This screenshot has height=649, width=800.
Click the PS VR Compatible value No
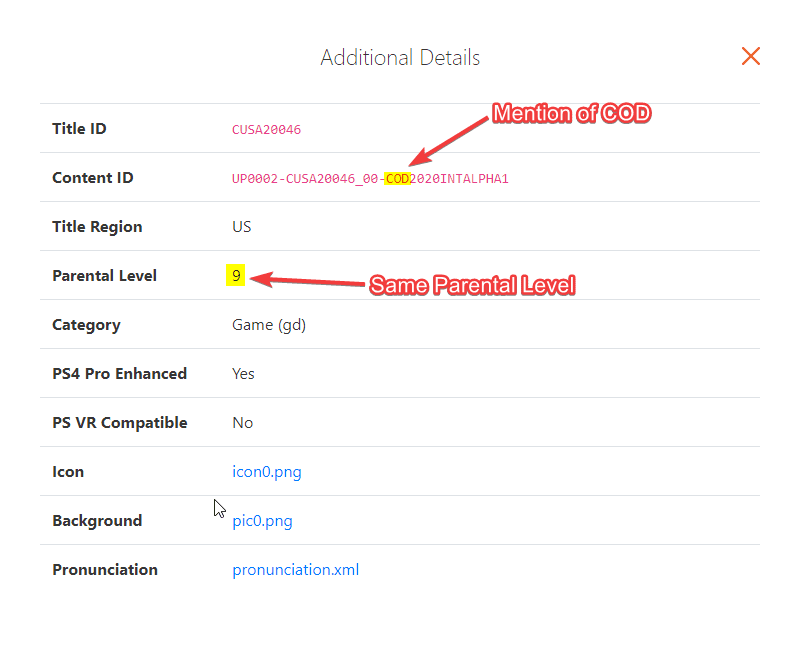[242, 423]
